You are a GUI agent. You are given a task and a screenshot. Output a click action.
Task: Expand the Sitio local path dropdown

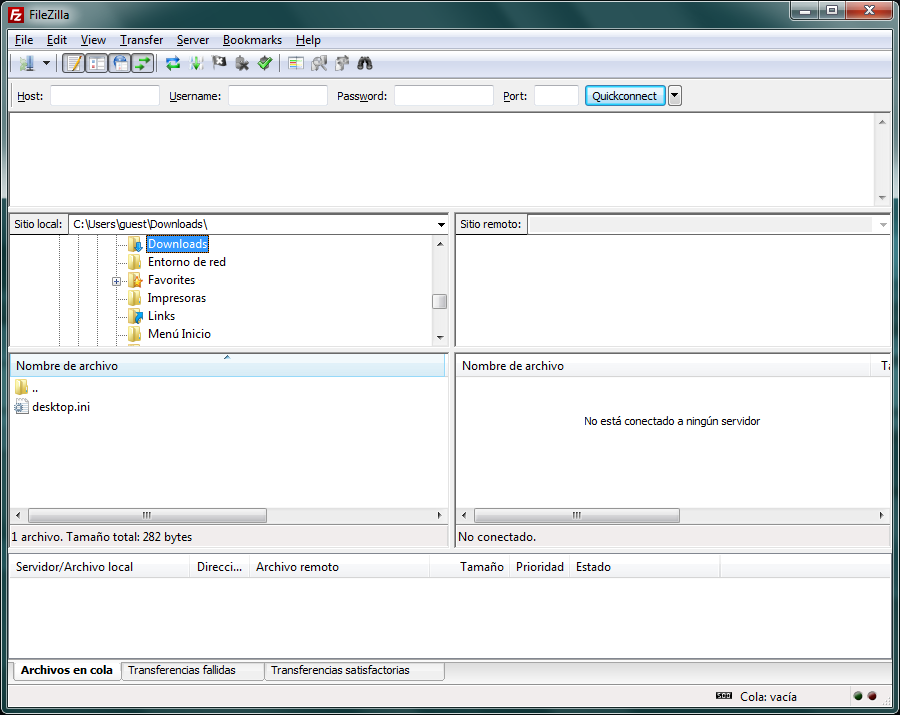click(x=441, y=225)
